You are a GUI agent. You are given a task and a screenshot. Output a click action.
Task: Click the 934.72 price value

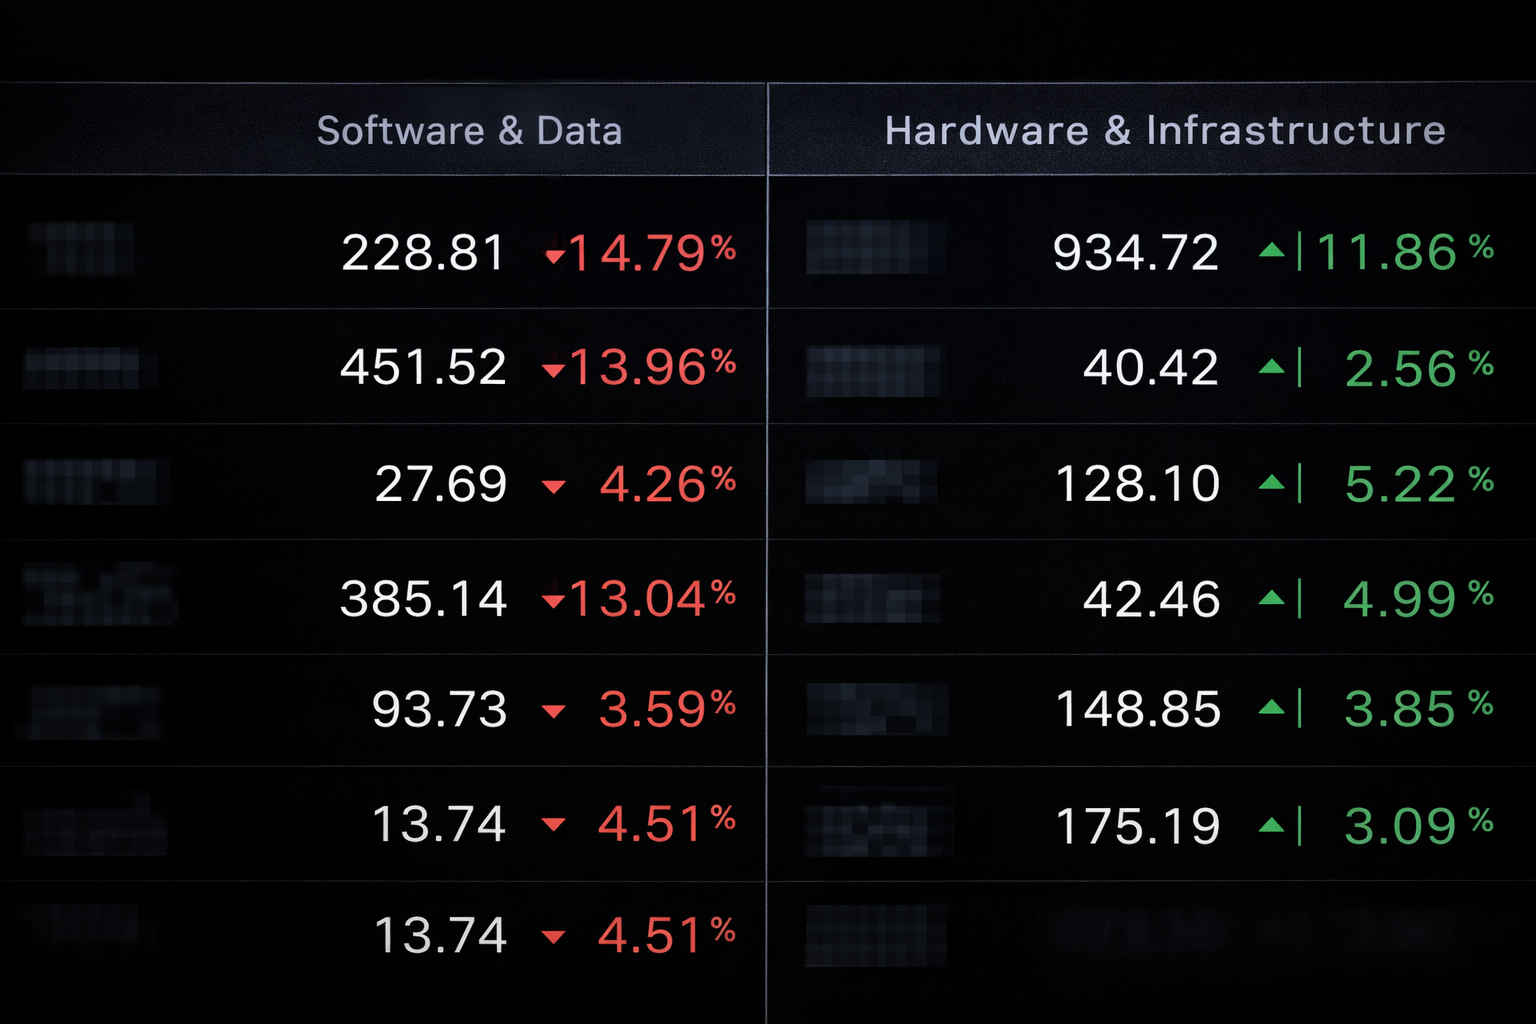(1135, 252)
